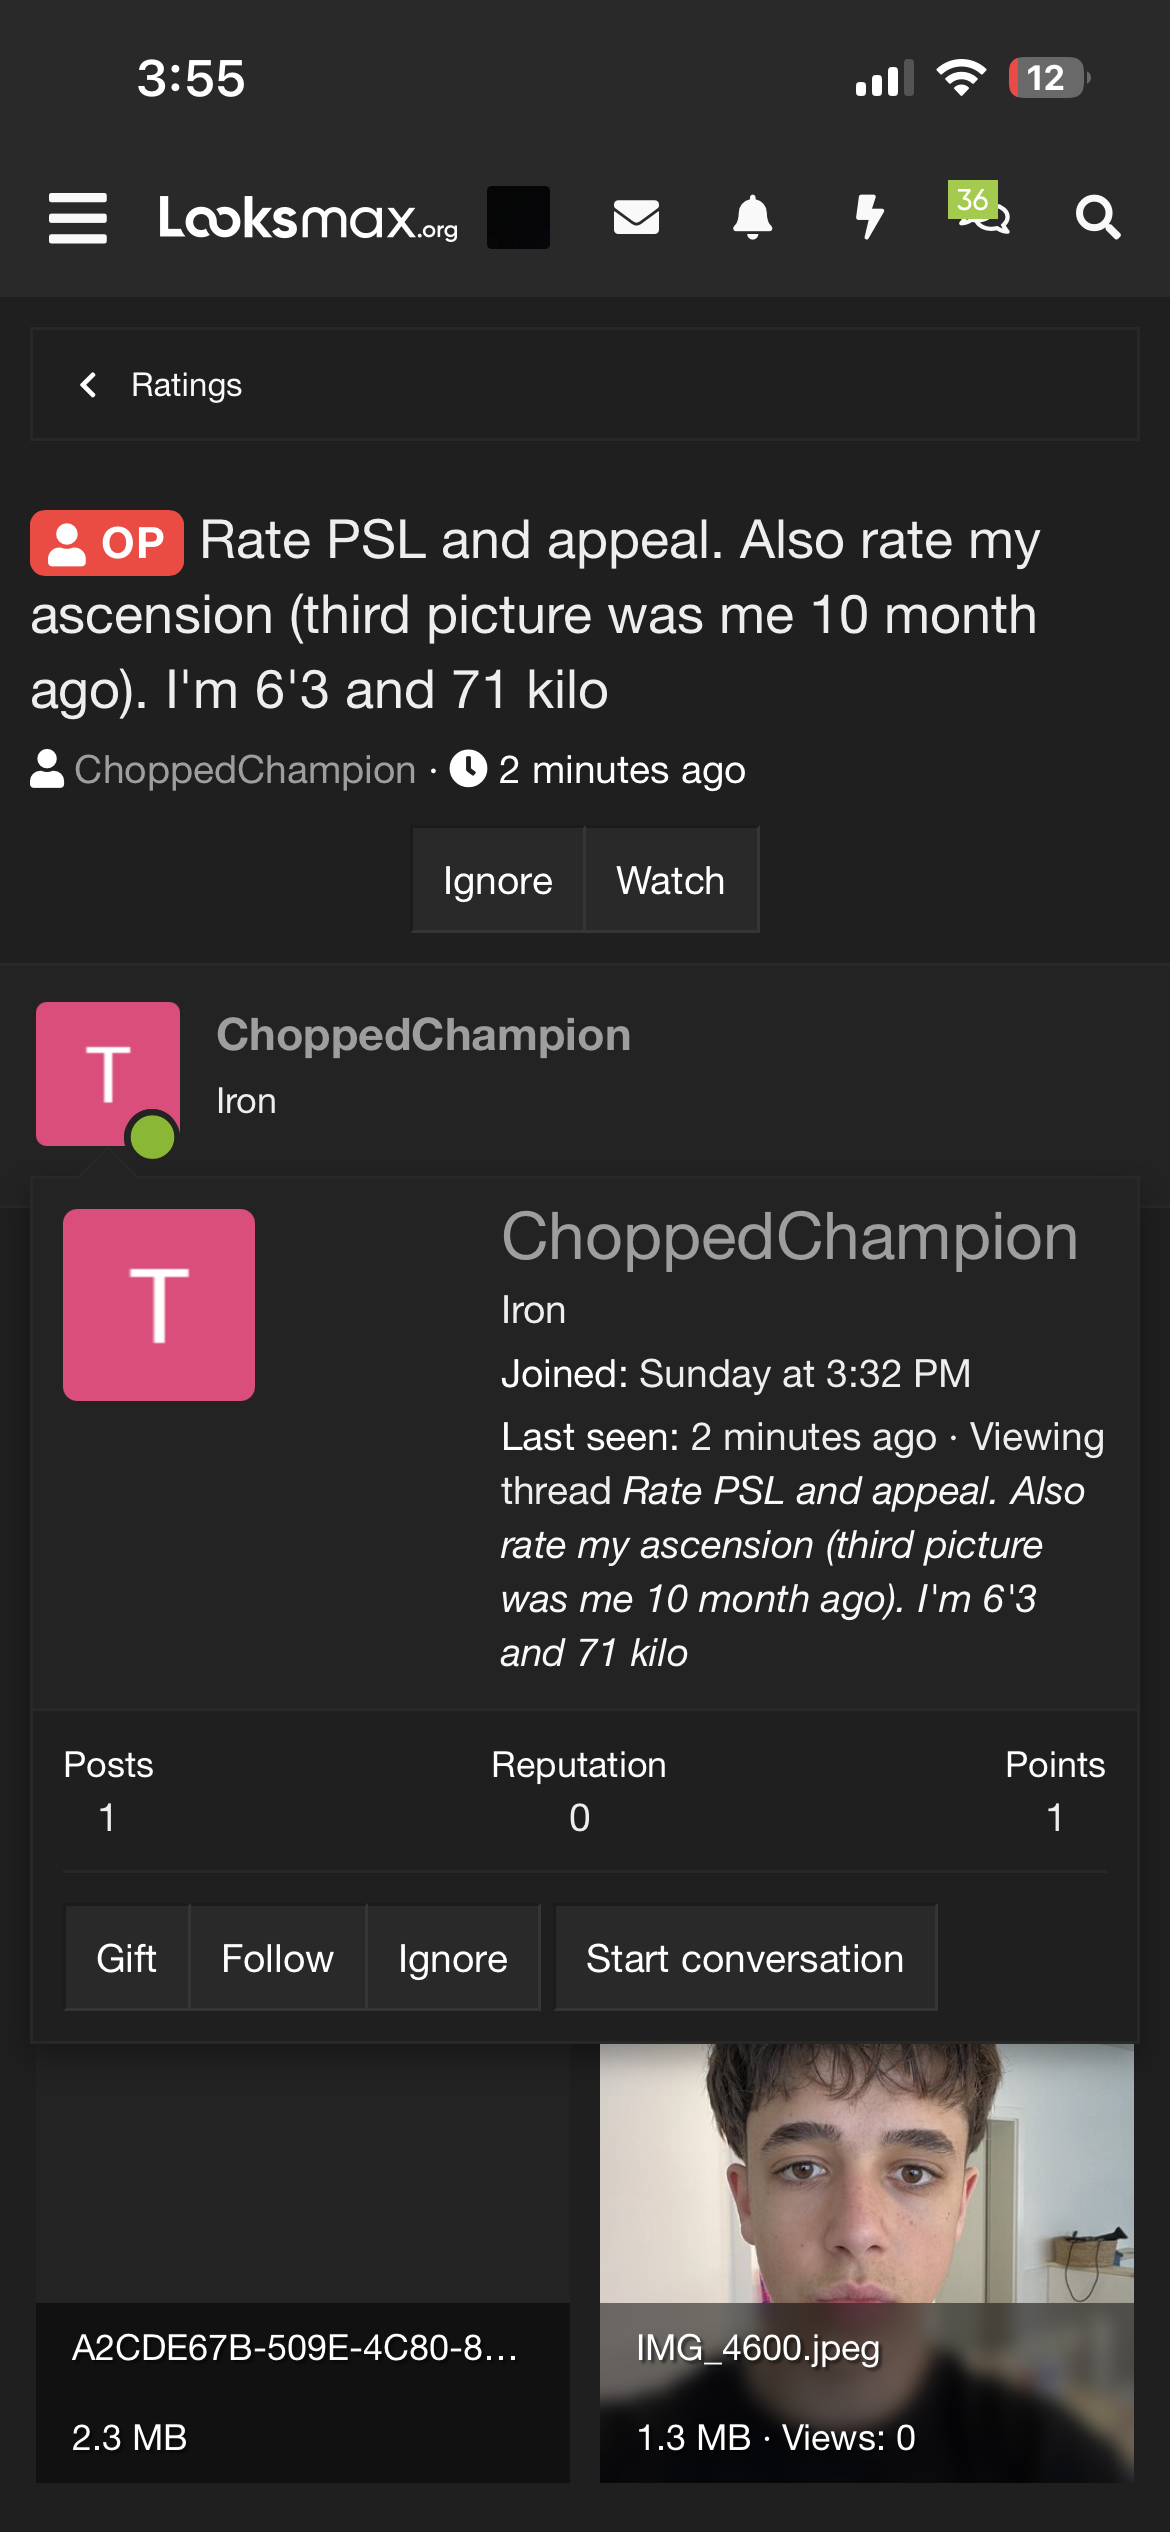
Task: Open the hamburger navigation menu
Action: pos(78,218)
